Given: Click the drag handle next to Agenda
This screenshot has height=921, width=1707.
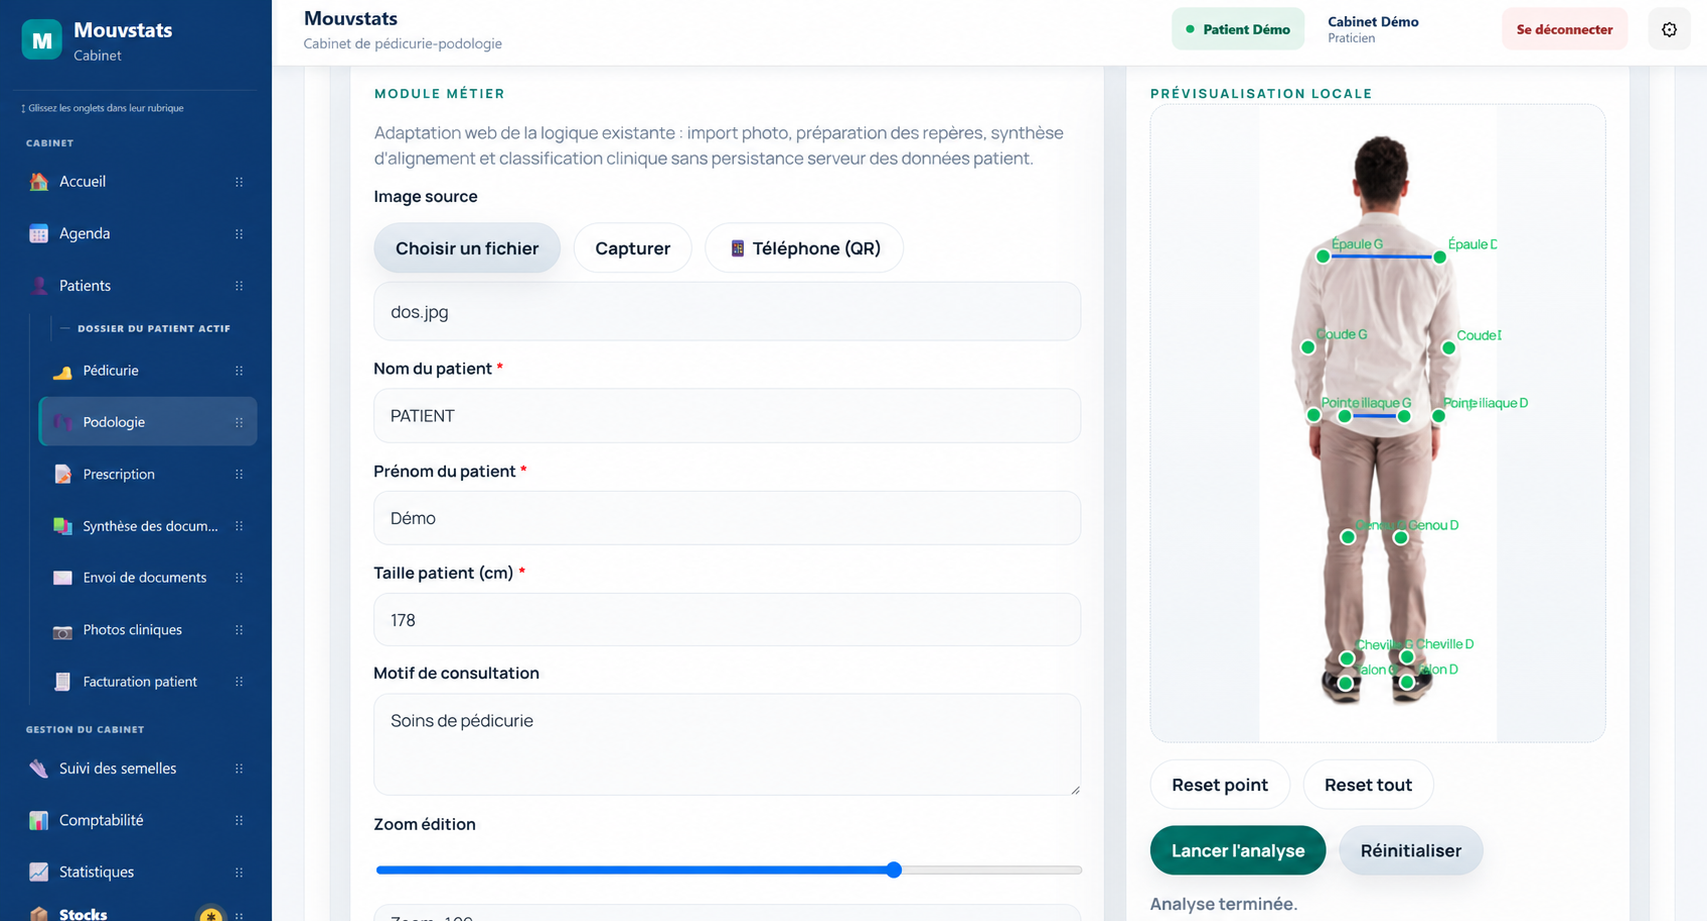Looking at the screenshot, I should click(x=239, y=234).
